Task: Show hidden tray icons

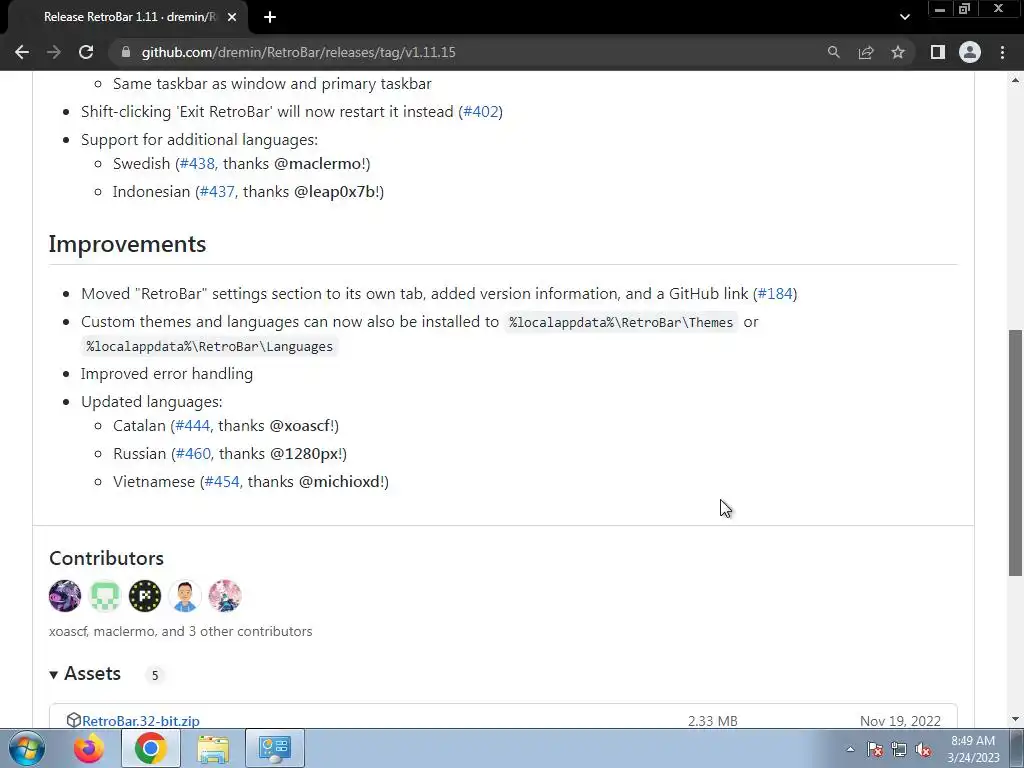Action: [850, 749]
